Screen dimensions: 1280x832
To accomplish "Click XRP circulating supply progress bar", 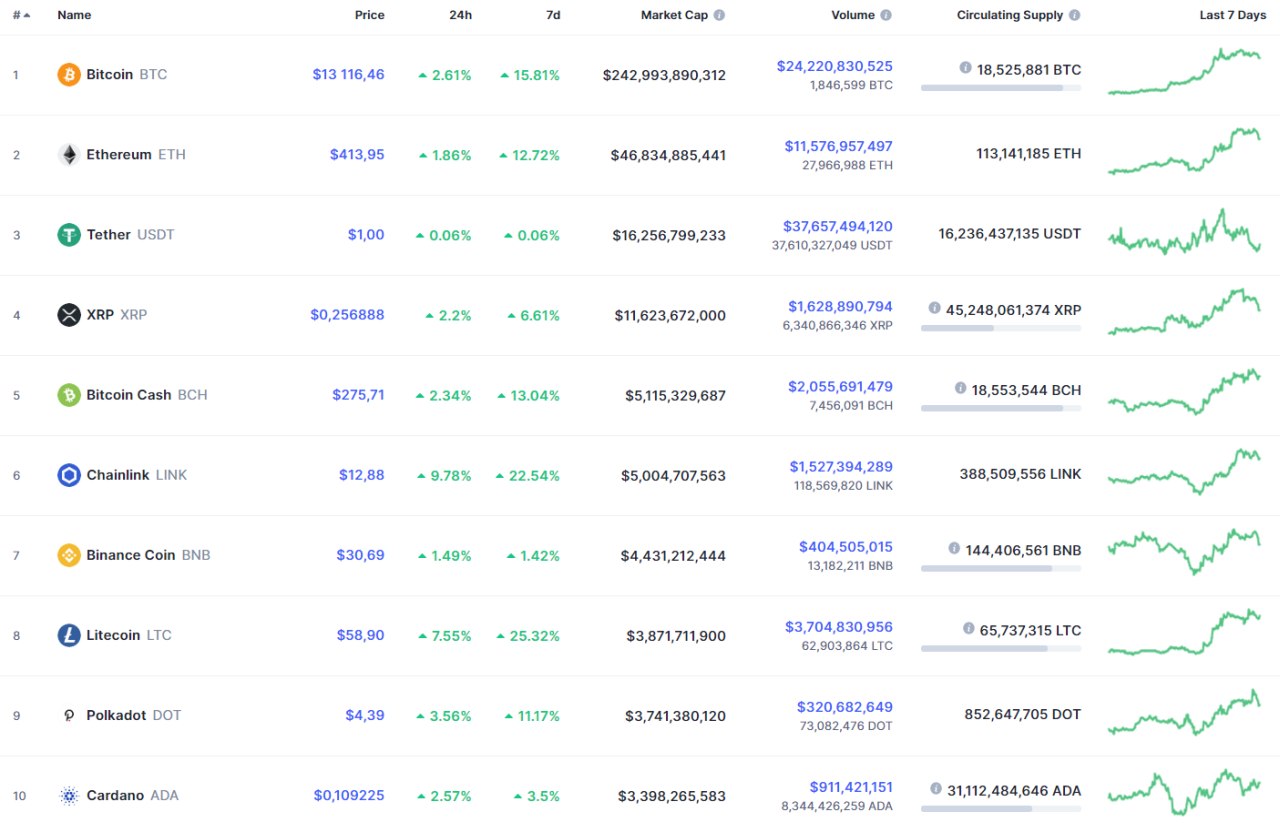I will (1001, 328).
